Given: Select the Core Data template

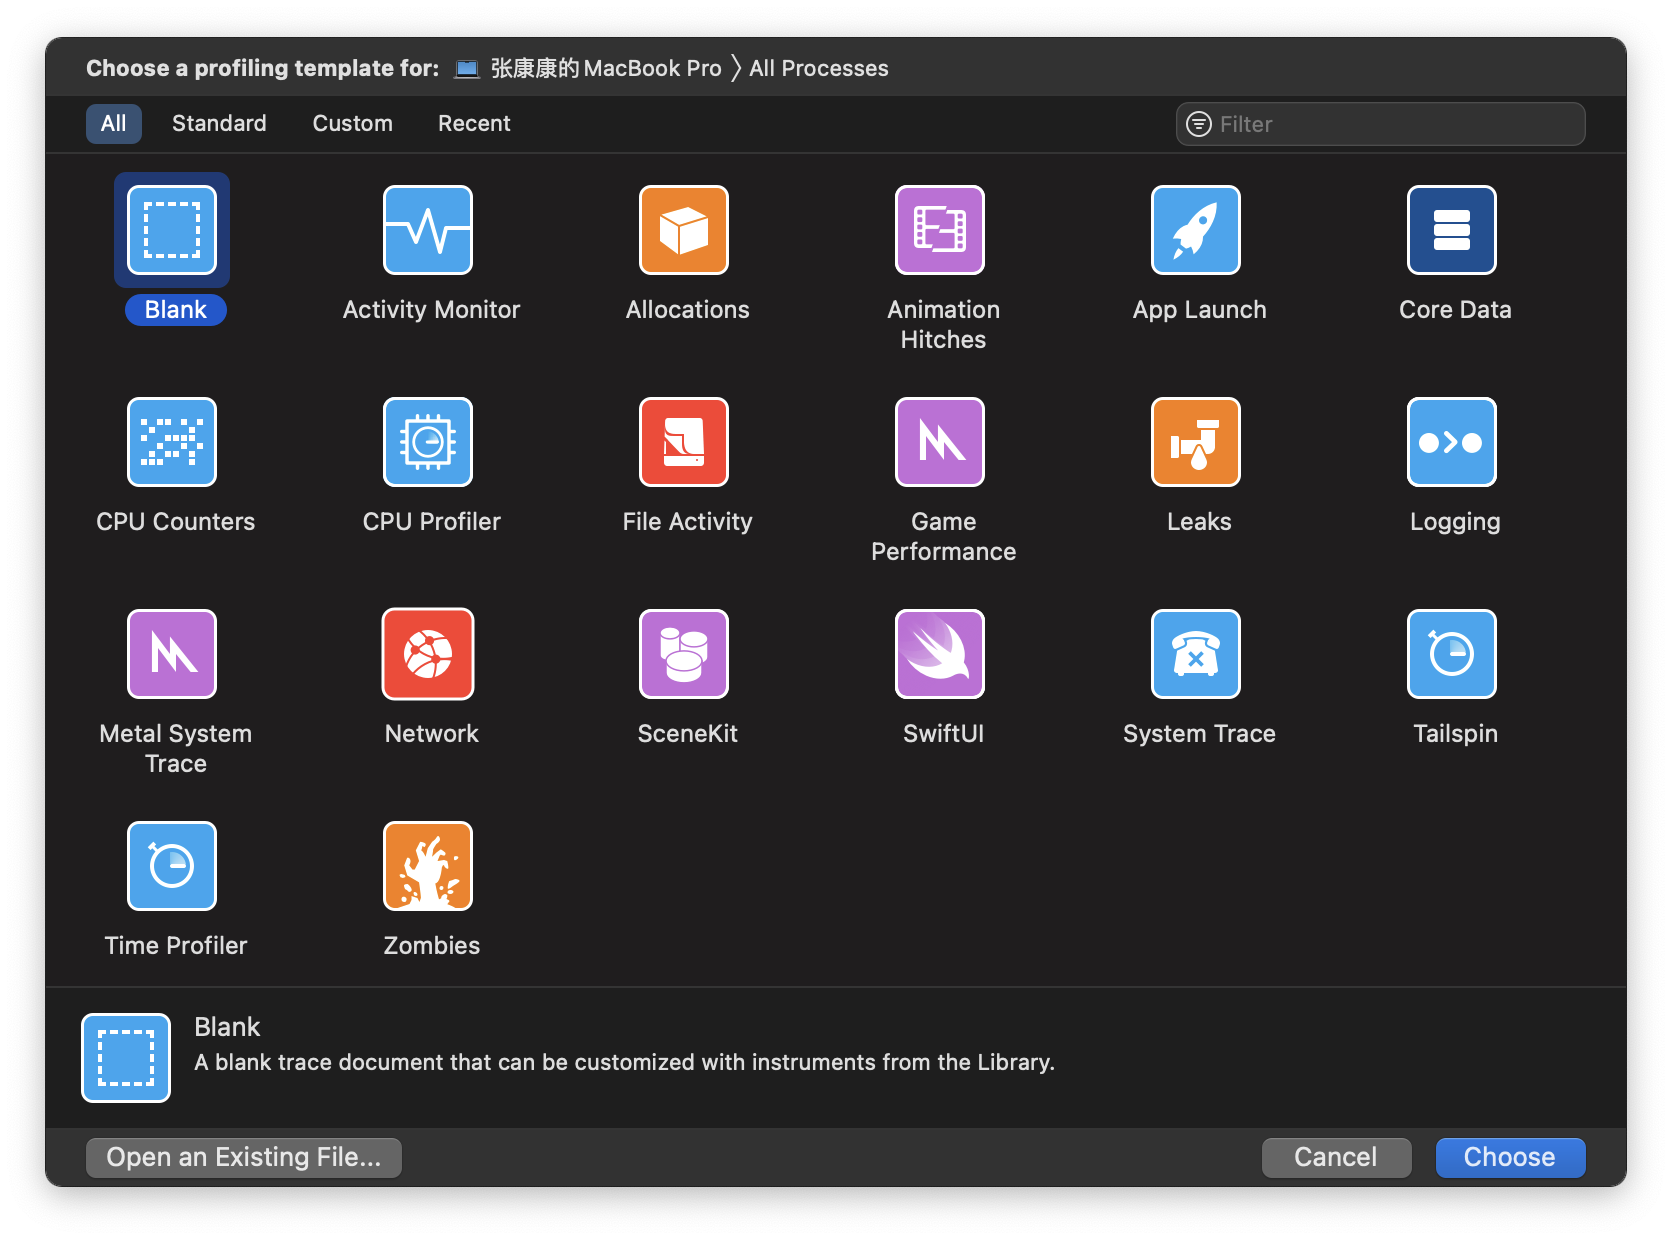Looking at the screenshot, I should tap(1452, 230).
